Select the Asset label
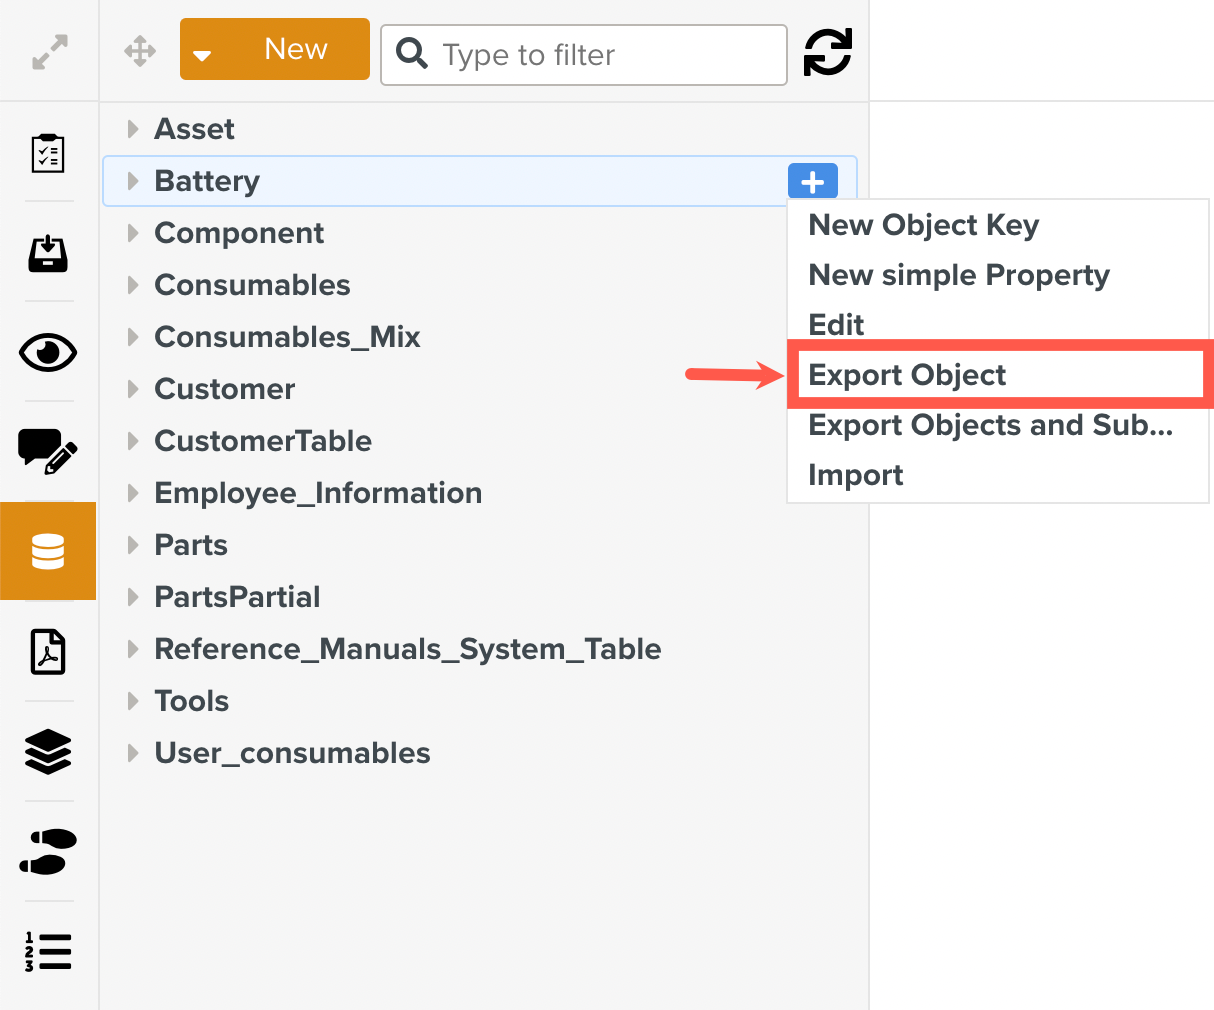Viewport: 1214px width, 1010px height. pyautogui.click(x=194, y=129)
